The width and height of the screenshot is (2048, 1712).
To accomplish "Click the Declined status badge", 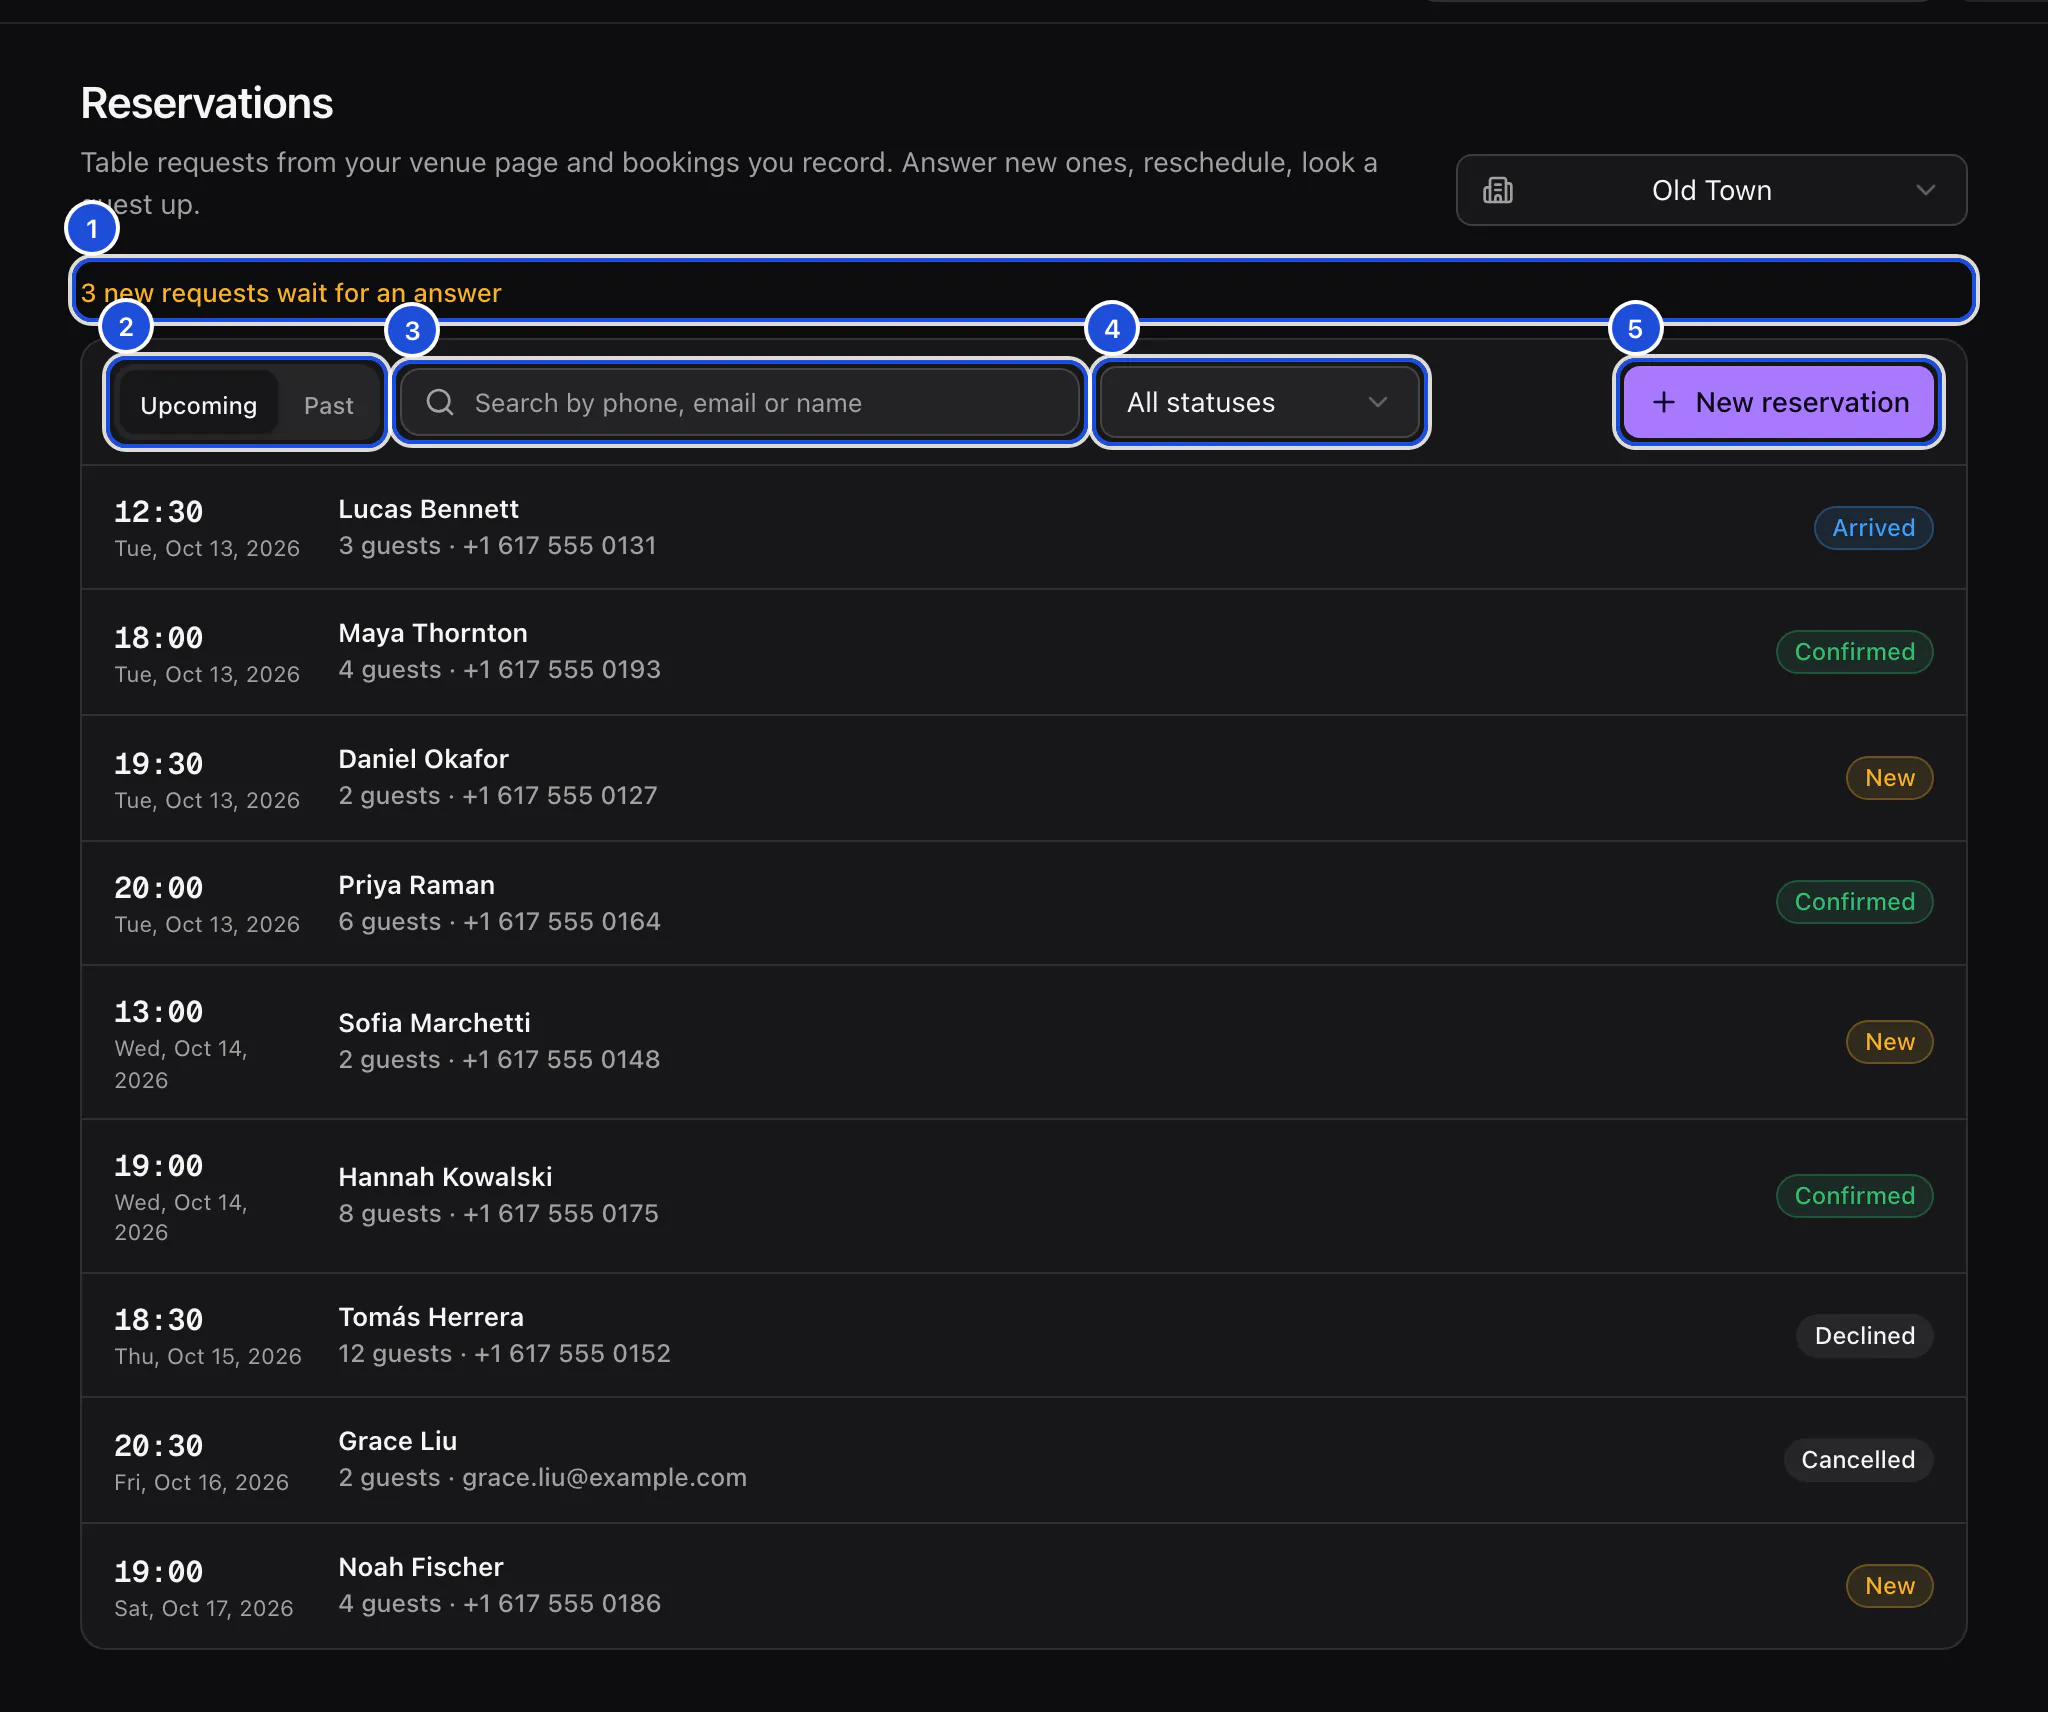I will point(1864,1336).
